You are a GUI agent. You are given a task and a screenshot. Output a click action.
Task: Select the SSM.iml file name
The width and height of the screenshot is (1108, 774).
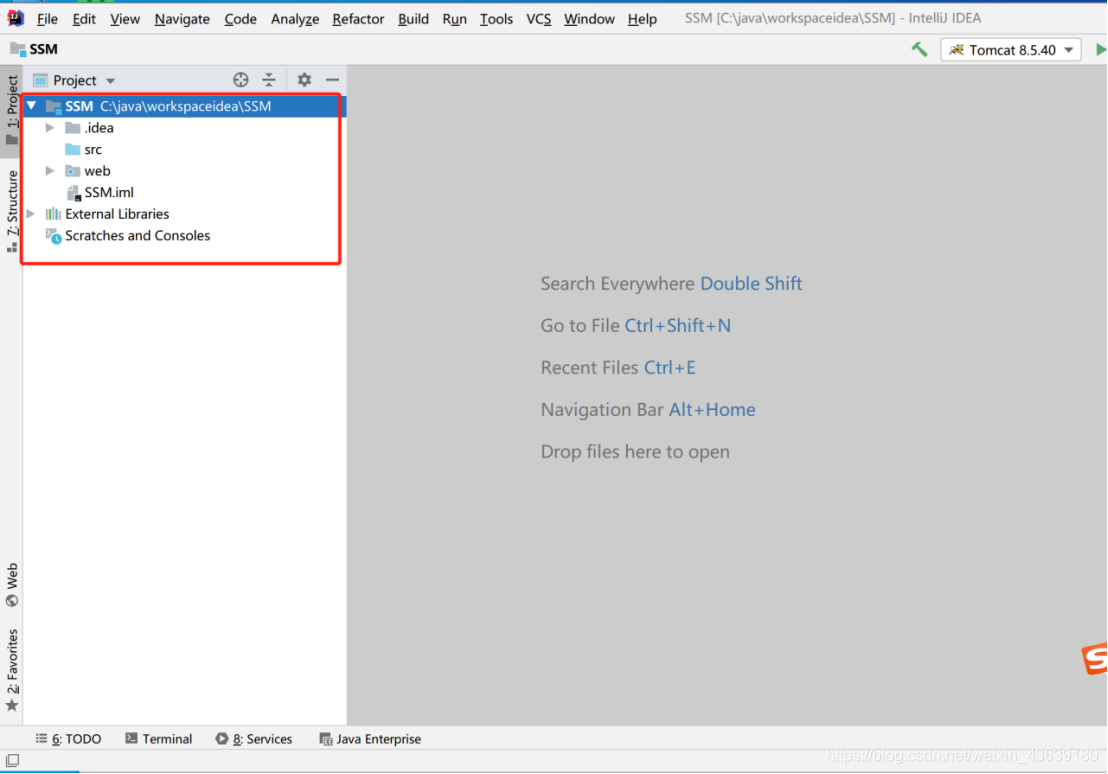pos(109,192)
